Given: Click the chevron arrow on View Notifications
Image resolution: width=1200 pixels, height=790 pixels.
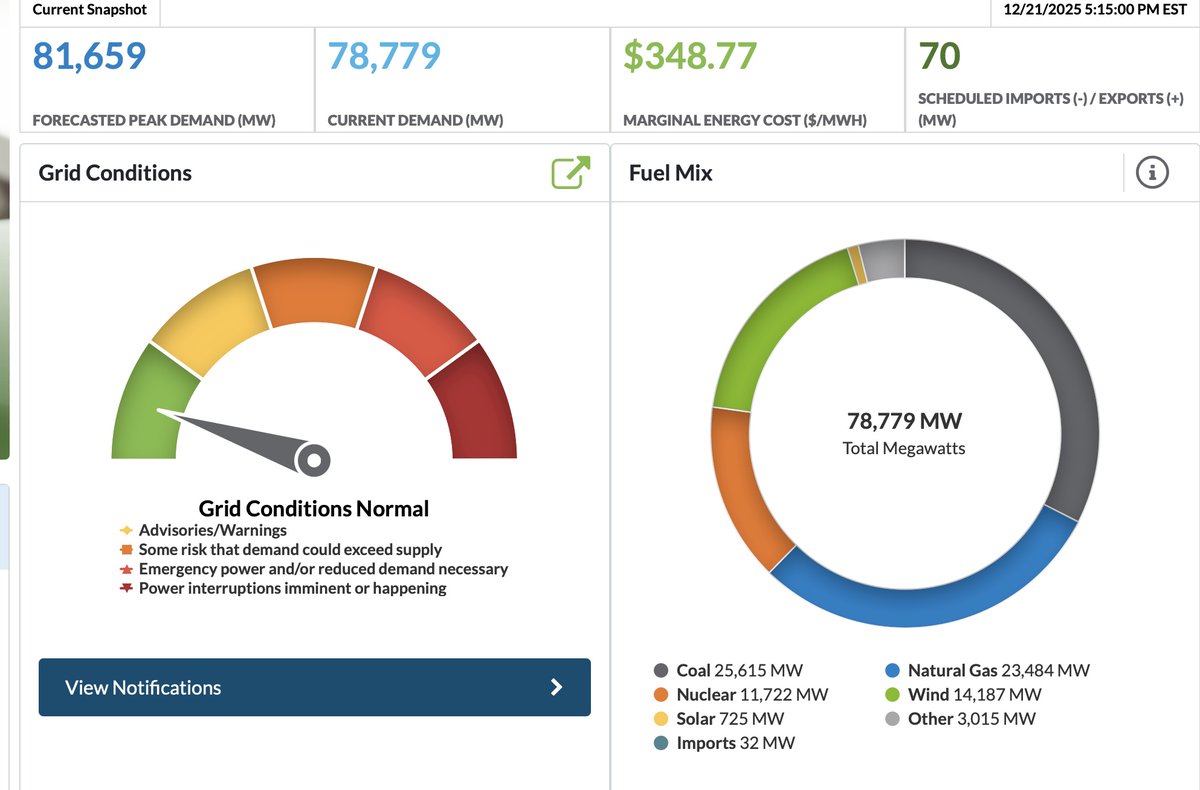Looking at the screenshot, I should [x=557, y=687].
